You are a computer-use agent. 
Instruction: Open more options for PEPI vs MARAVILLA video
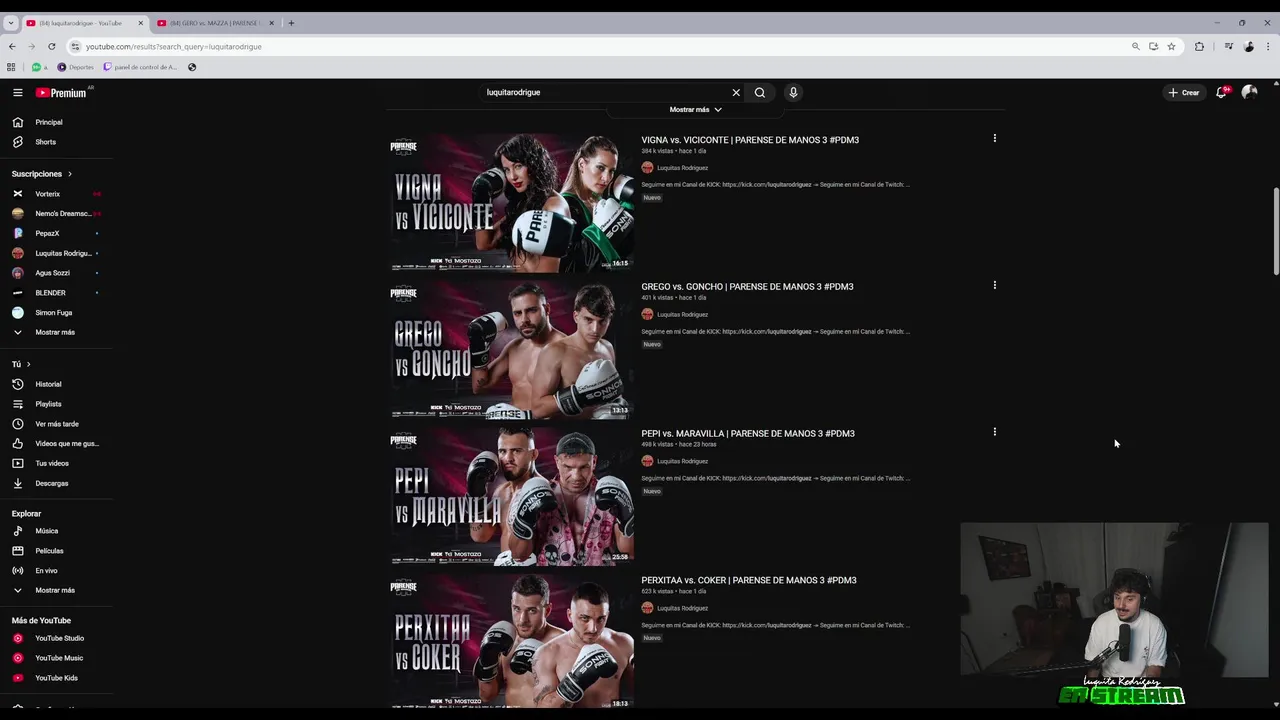(994, 432)
